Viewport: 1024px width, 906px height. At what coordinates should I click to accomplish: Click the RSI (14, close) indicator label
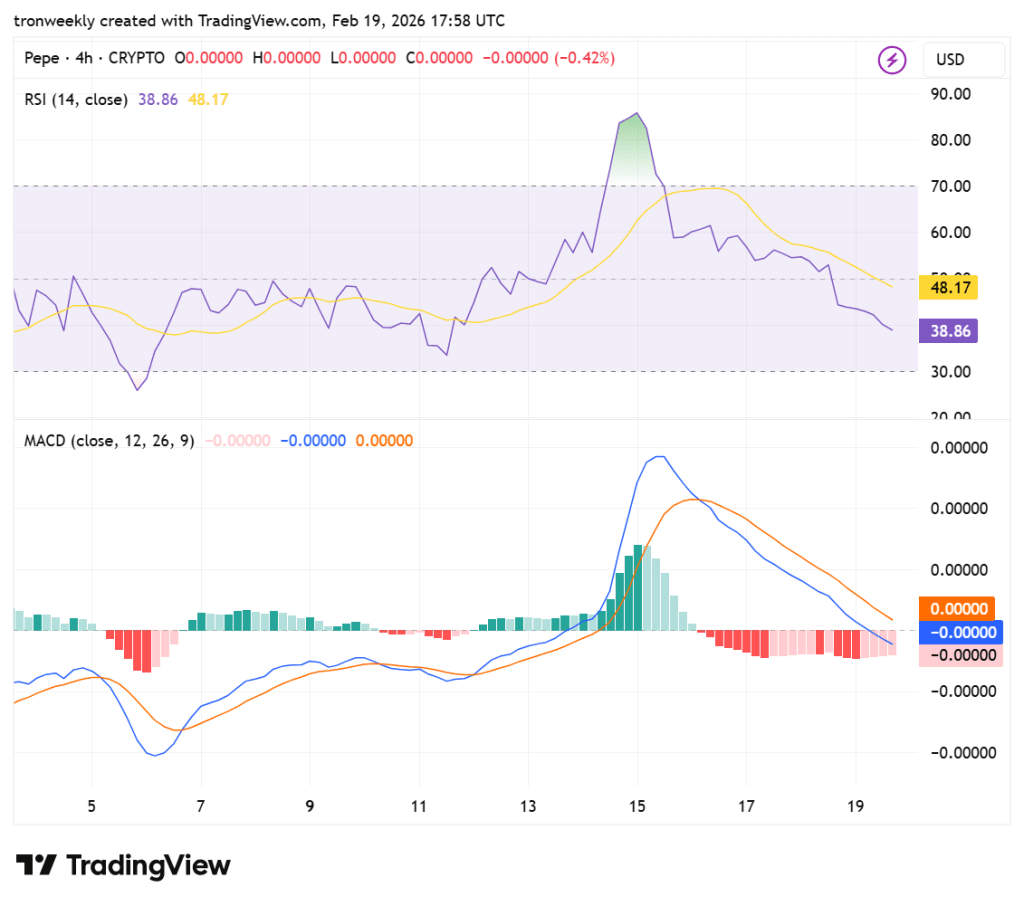(x=76, y=99)
